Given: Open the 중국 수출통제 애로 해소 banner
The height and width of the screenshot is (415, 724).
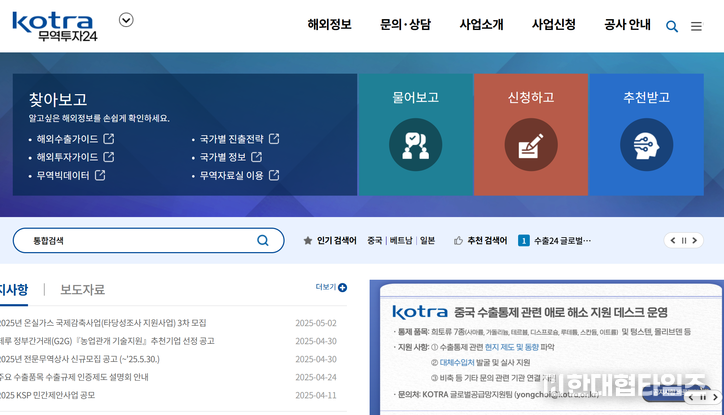Looking at the screenshot, I should (x=547, y=347).
